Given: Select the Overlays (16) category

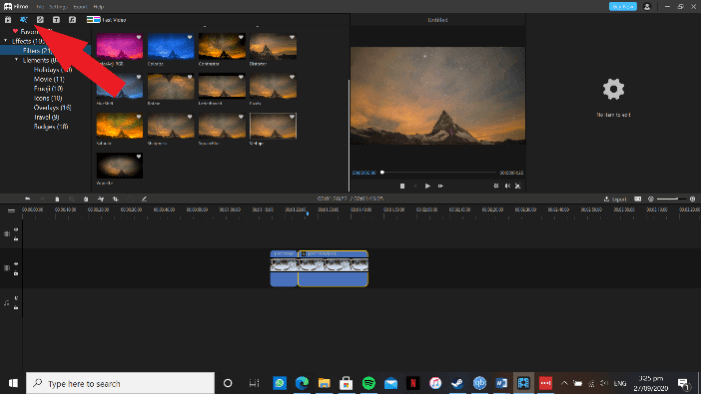Looking at the screenshot, I should (x=52, y=107).
